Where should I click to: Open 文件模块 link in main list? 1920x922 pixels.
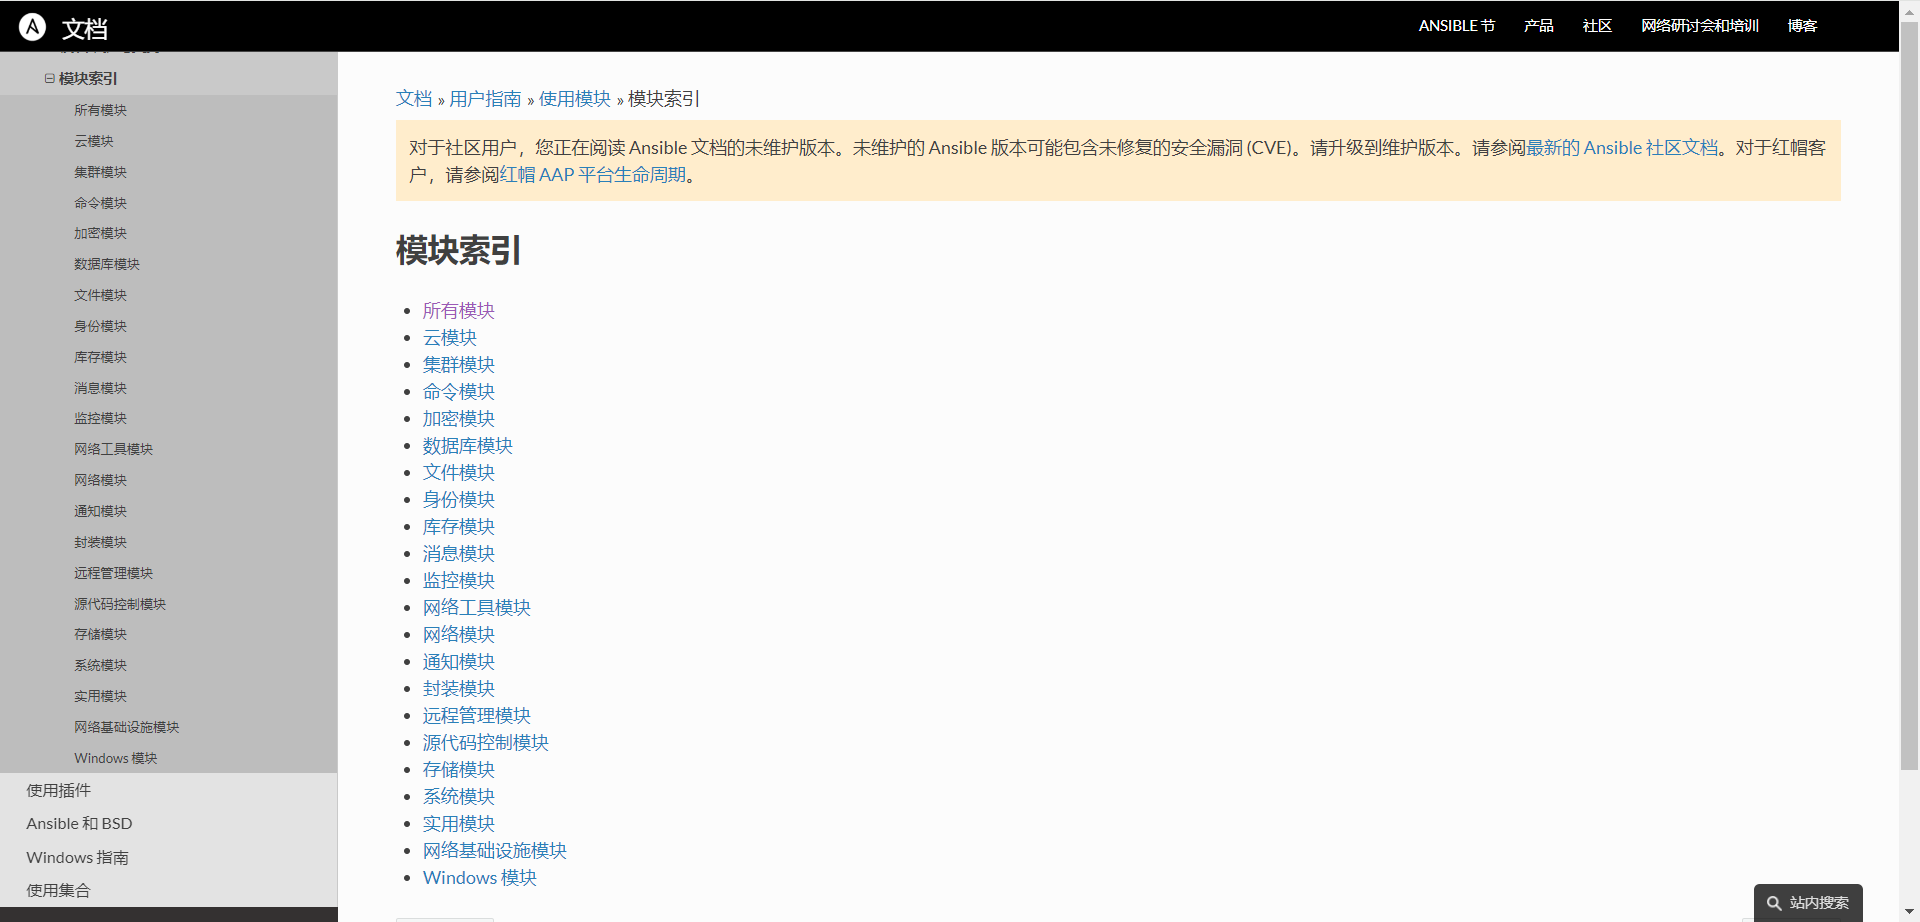459,473
